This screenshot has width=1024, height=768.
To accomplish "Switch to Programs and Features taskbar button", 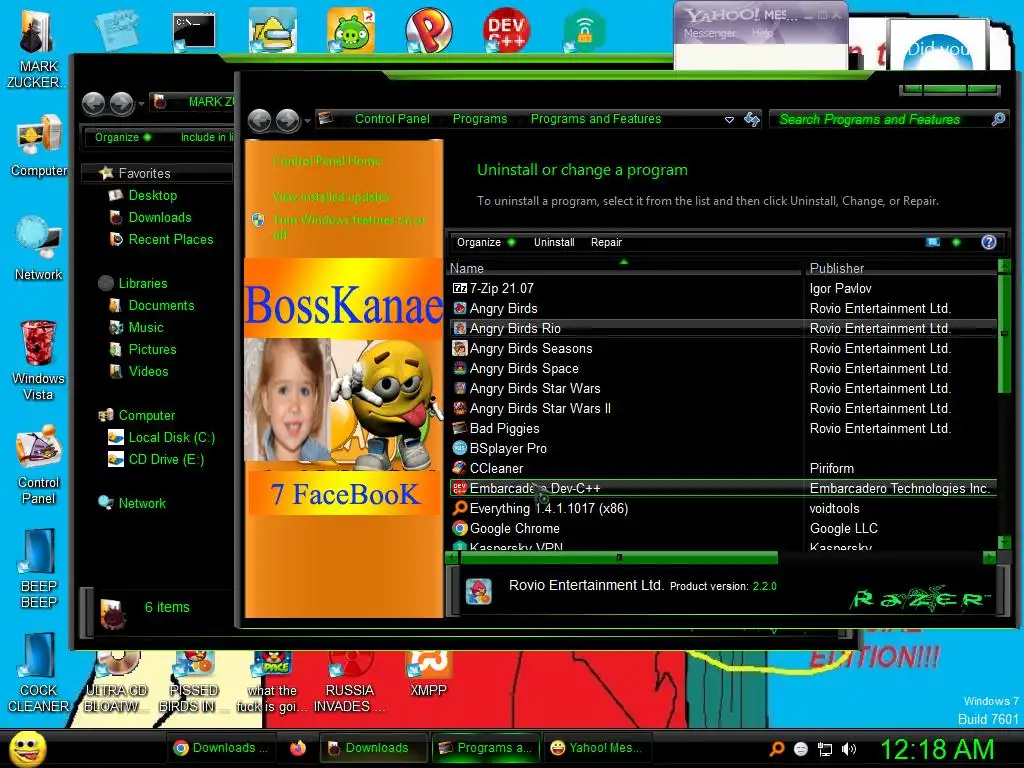I will tap(485, 748).
